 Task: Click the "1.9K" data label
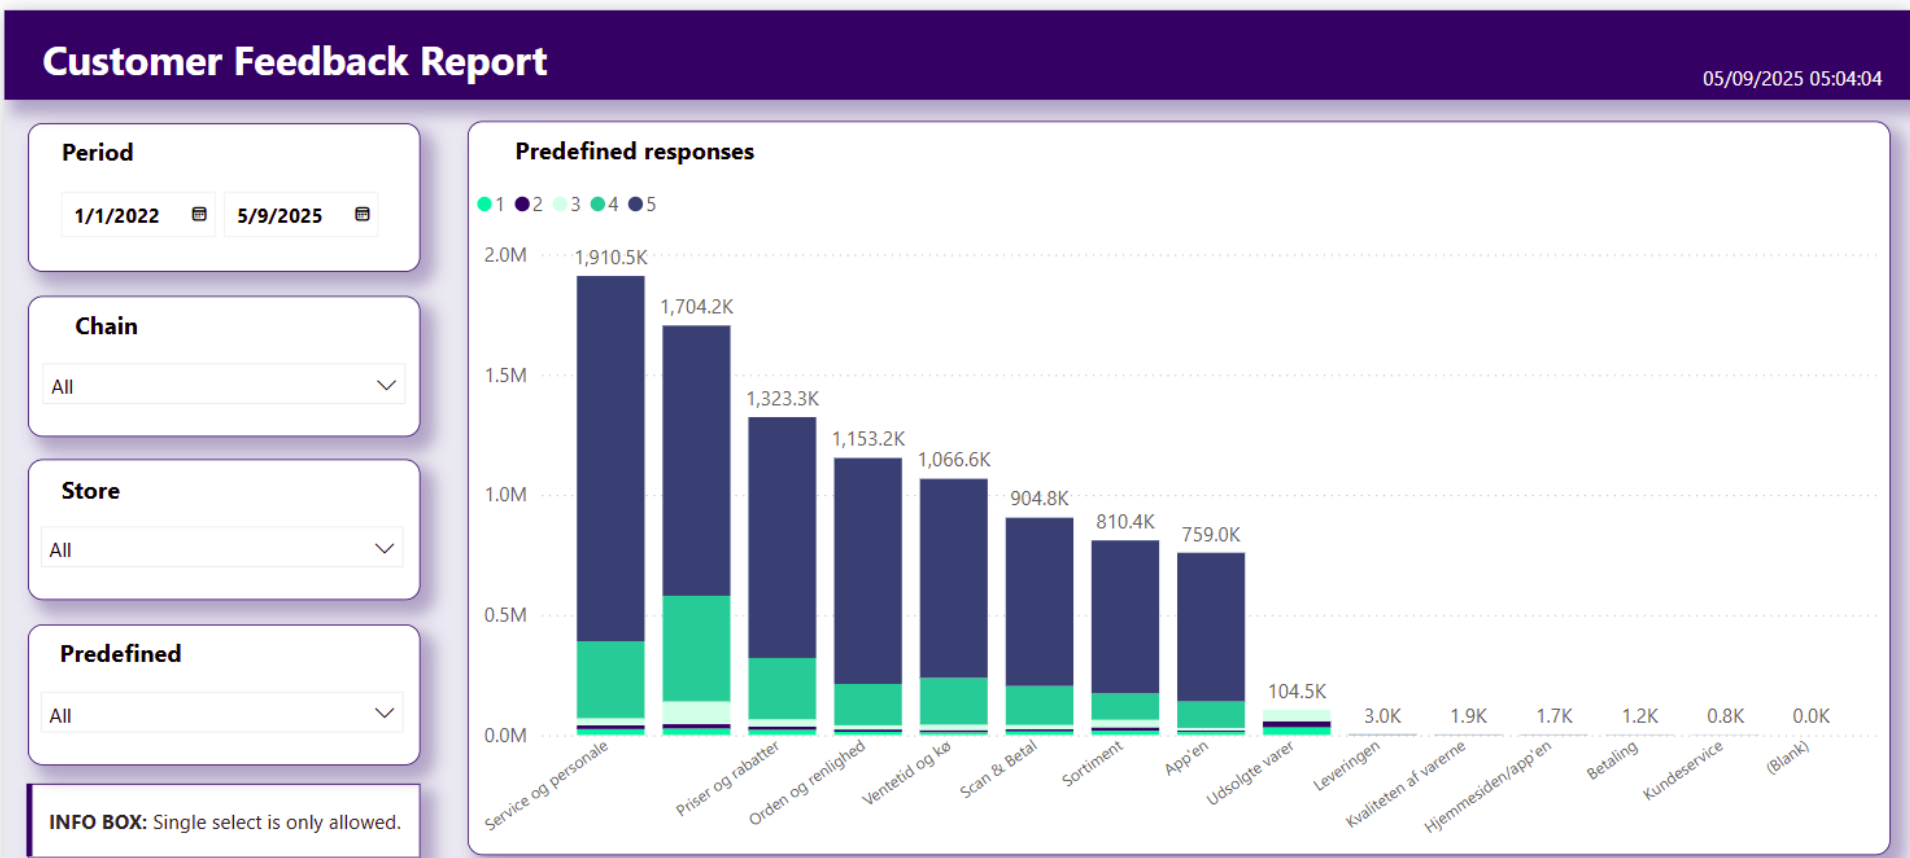pyautogui.click(x=1469, y=716)
